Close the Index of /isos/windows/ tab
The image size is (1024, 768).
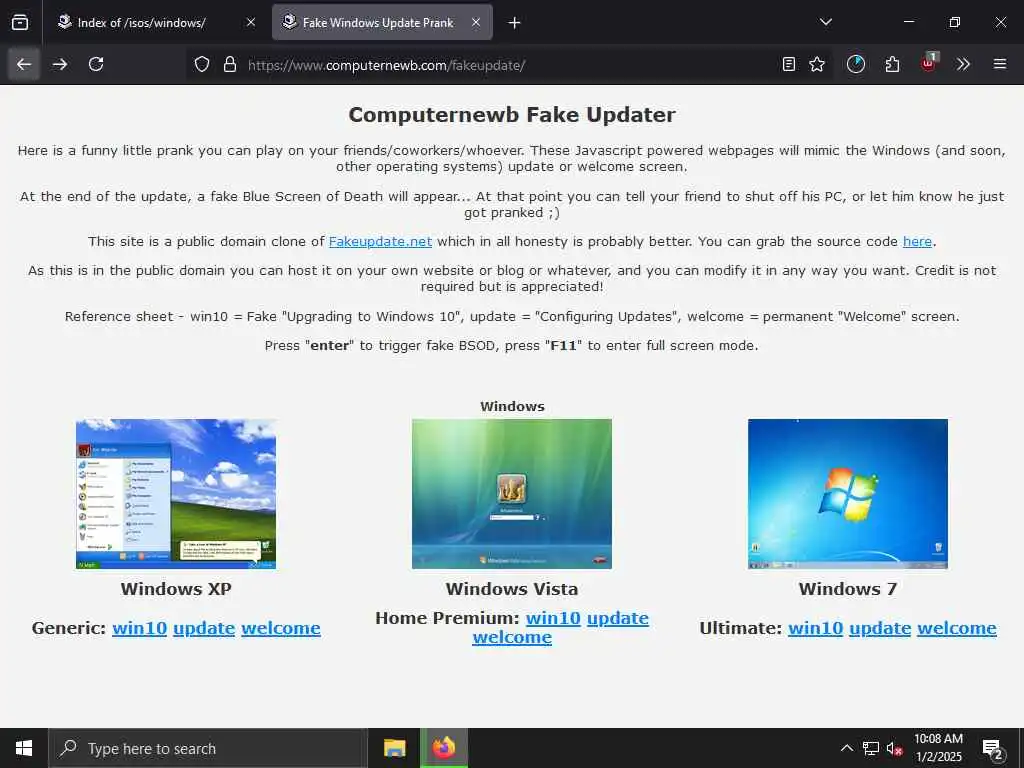251,22
